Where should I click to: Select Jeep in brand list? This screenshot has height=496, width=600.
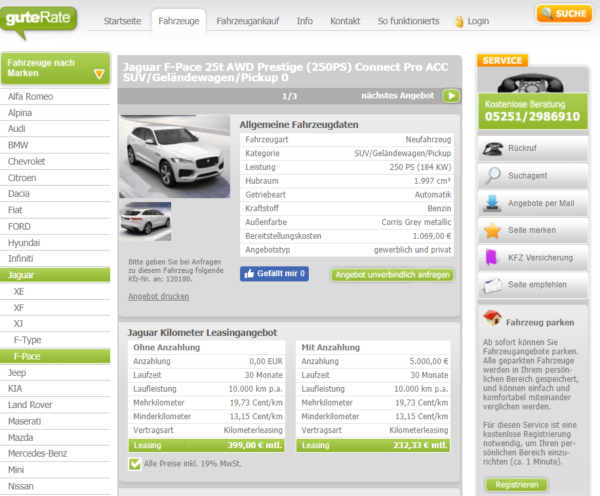coord(55,373)
